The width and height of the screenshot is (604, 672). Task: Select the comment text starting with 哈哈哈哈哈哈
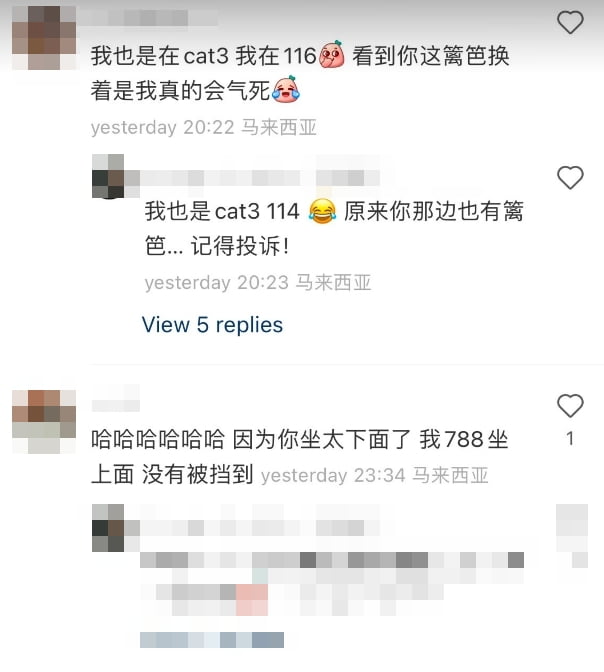point(299,457)
